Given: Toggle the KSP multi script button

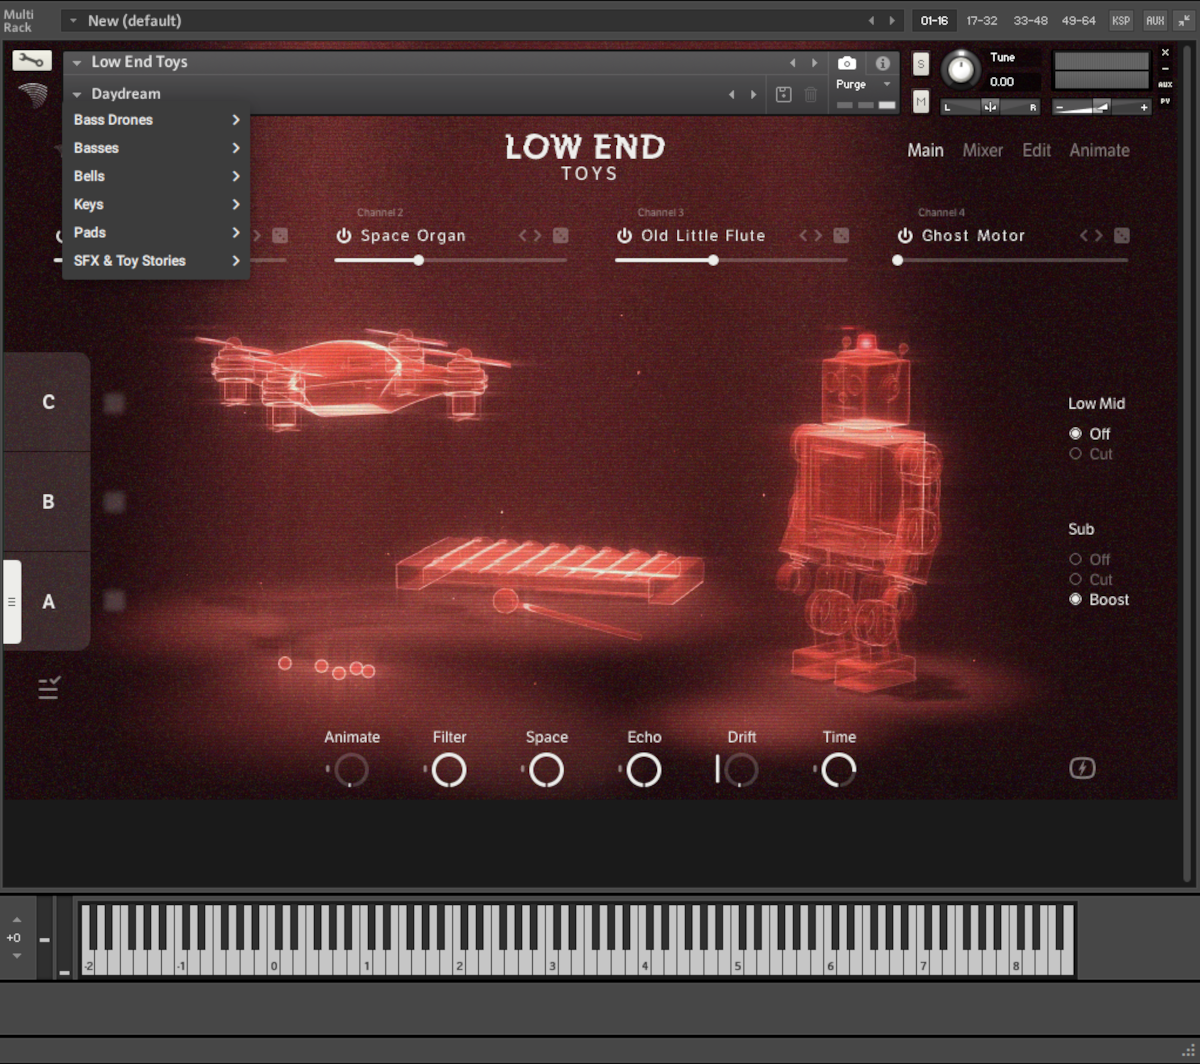Looking at the screenshot, I should tap(1121, 20).
